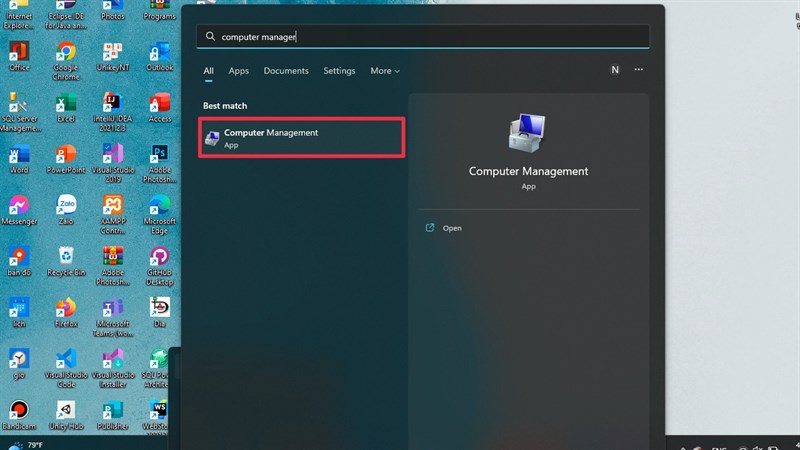Launch Firefox from the desktop

[x=66, y=311]
